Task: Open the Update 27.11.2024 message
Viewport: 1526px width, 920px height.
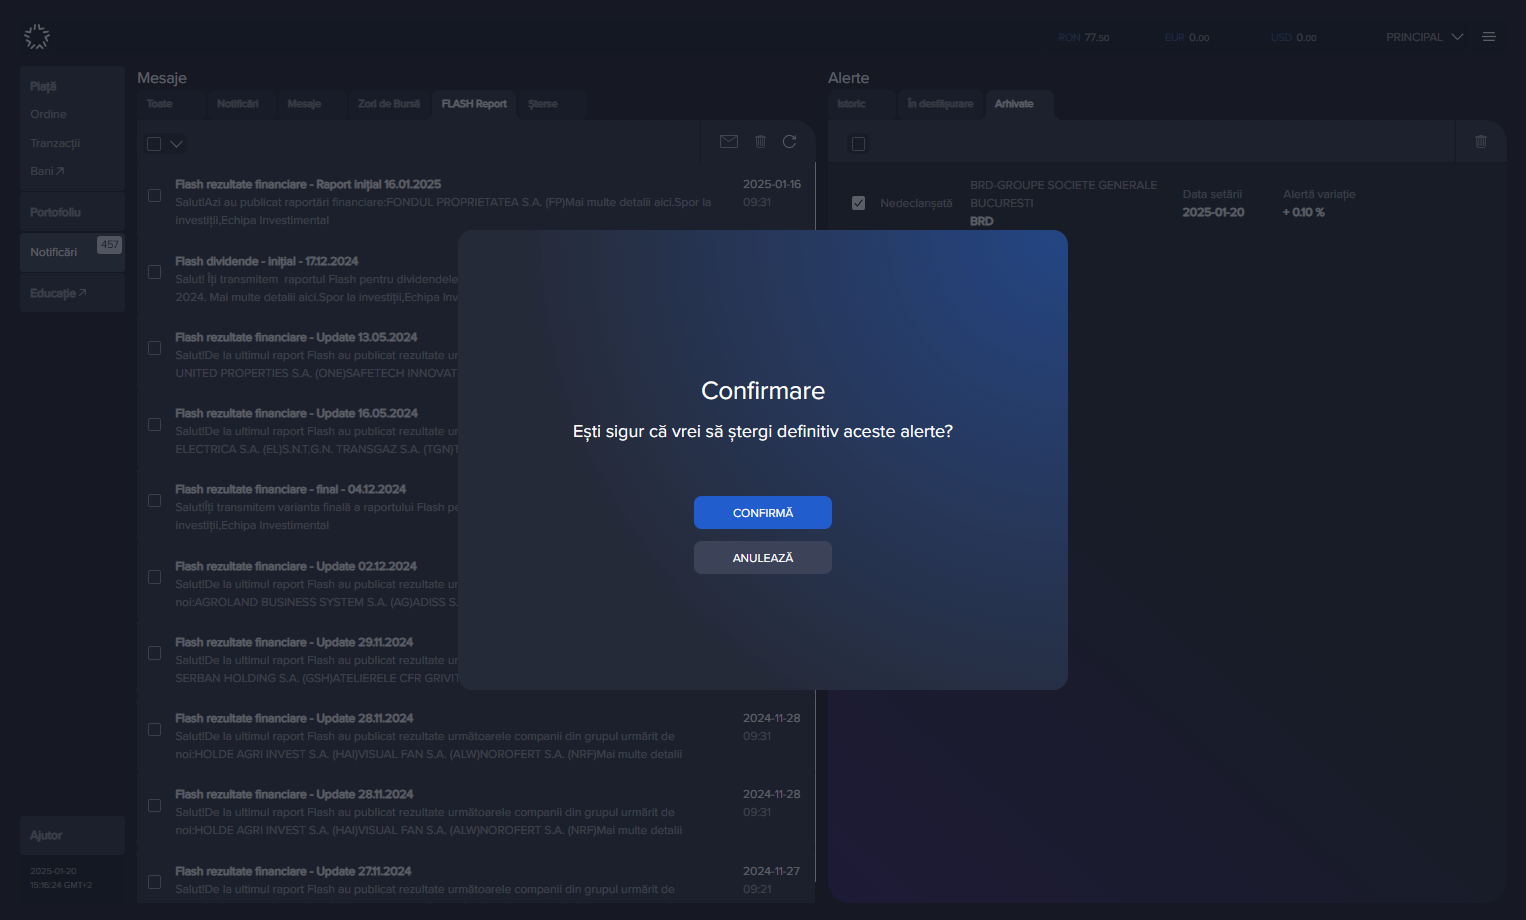Action: (476, 880)
